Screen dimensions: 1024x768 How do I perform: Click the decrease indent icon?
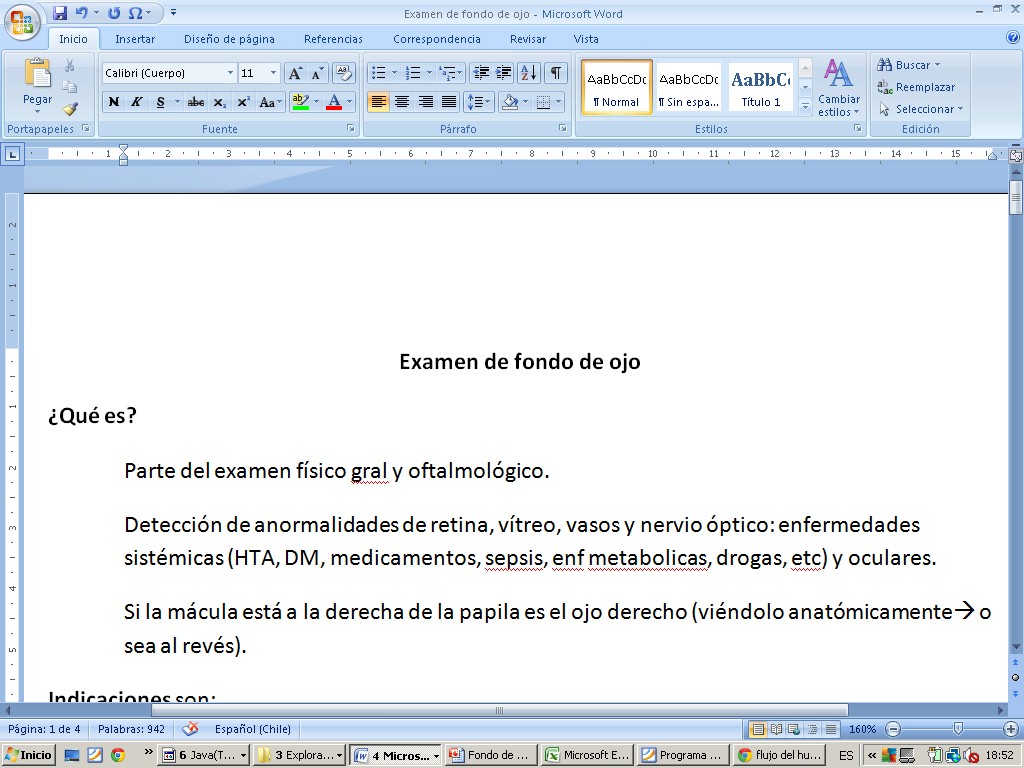[481, 73]
